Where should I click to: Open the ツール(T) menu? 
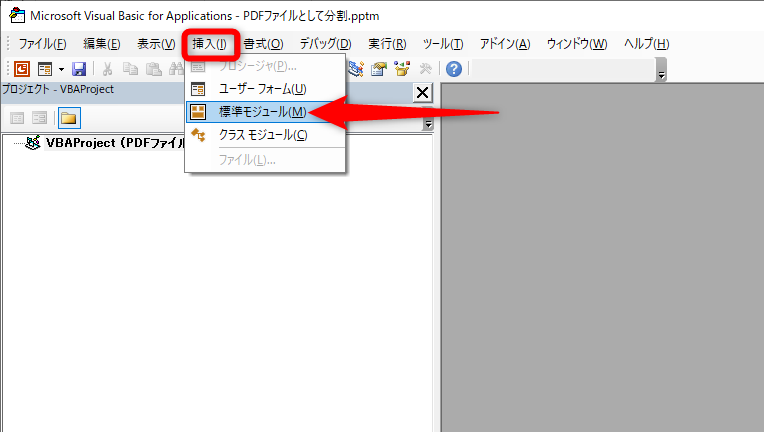(443, 44)
